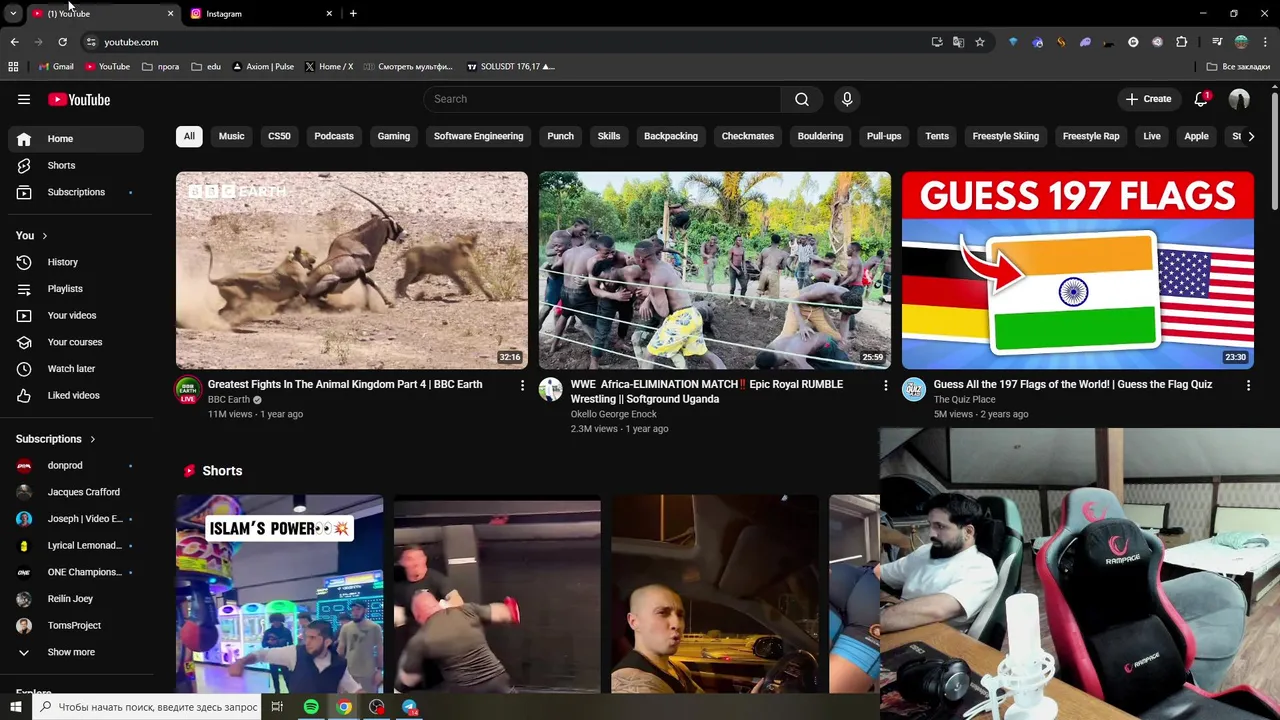Click BBC Earth channel avatar

tap(188, 390)
